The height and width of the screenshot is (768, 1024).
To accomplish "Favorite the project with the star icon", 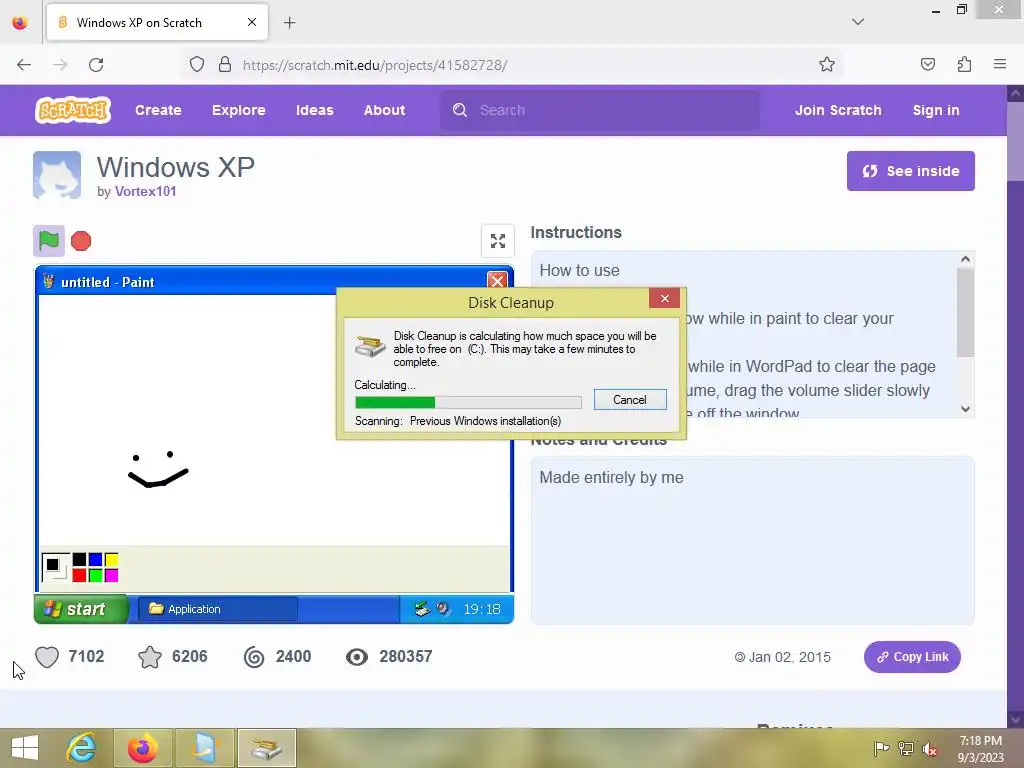I will pyautogui.click(x=150, y=656).
